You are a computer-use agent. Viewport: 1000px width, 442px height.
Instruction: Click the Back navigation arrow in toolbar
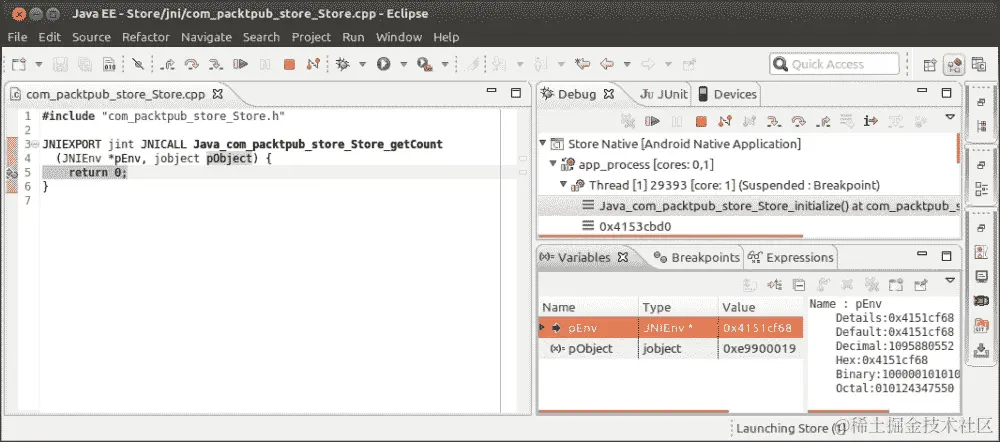coord(608,64)
